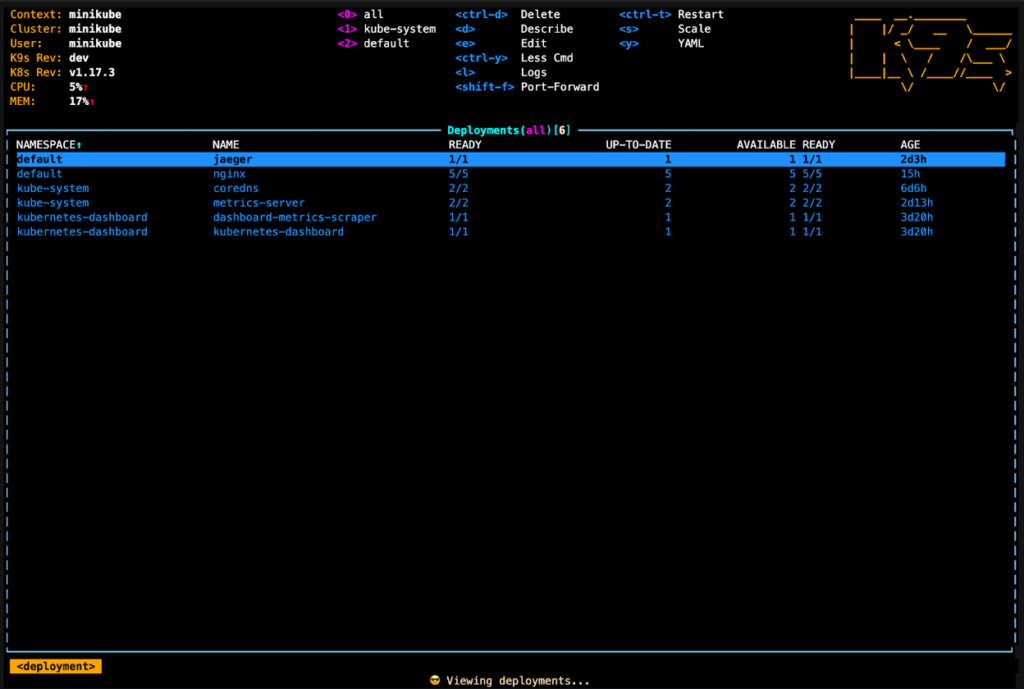Choose the <s> Scale command hint
1024x689 pixels.
coord(665,29)
